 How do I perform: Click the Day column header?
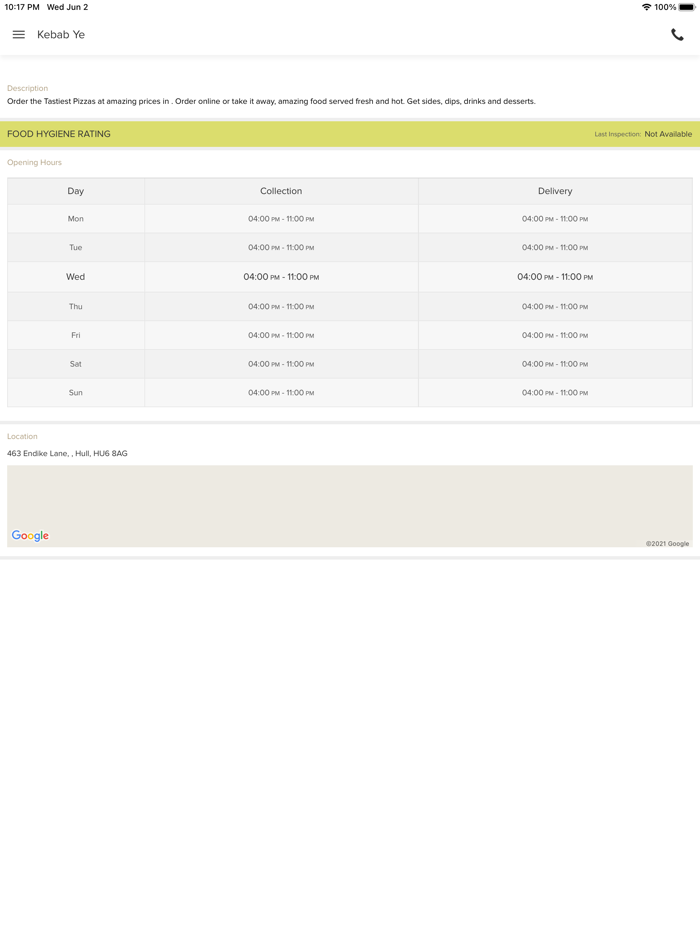[x=76, y=191]
